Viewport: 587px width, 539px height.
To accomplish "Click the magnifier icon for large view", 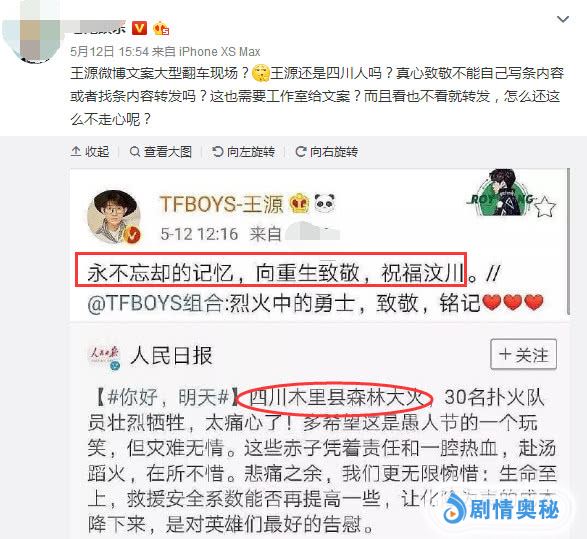I will (134, 152).
